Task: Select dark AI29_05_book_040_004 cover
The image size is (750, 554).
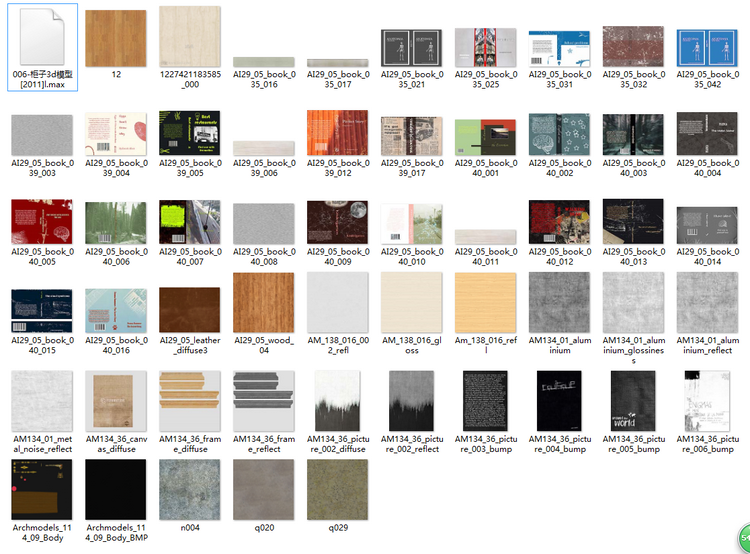Action: click(707, 134)
